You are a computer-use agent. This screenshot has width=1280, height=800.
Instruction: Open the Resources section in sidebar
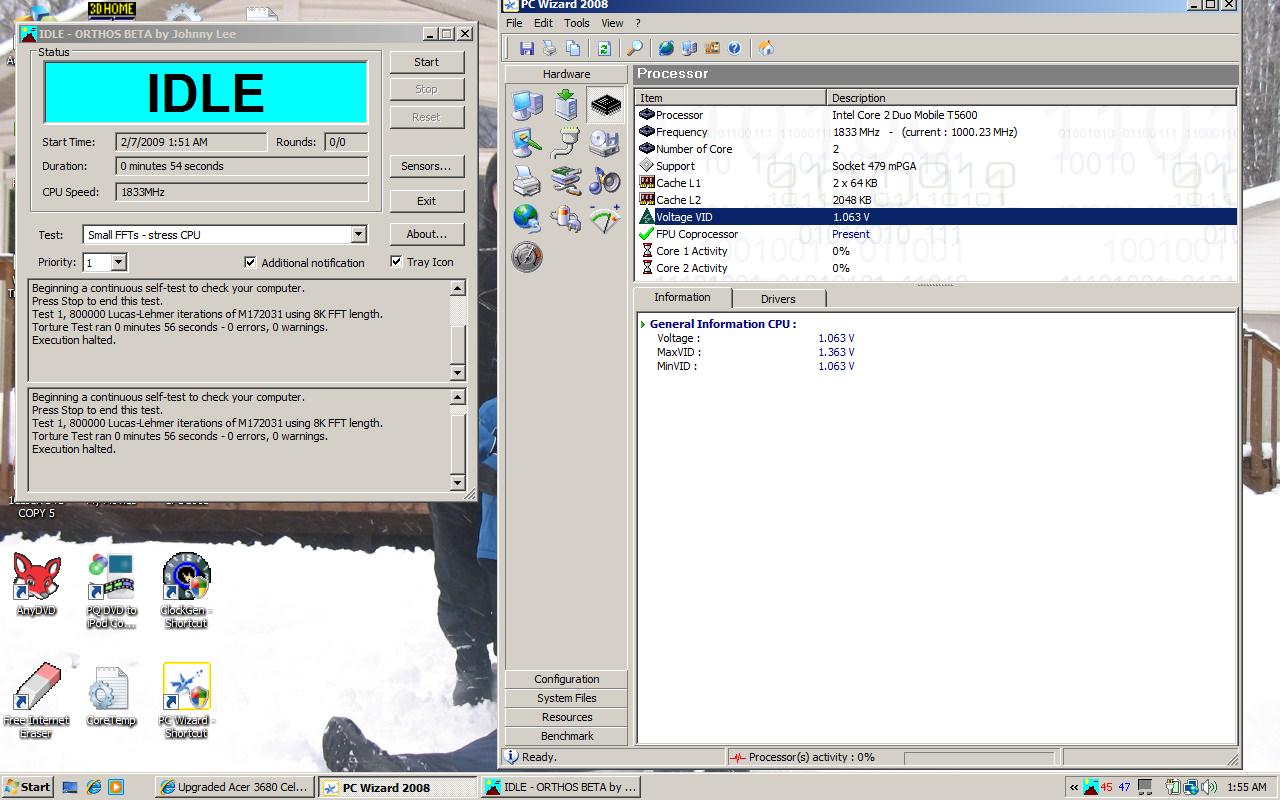[x=567, y=717]
